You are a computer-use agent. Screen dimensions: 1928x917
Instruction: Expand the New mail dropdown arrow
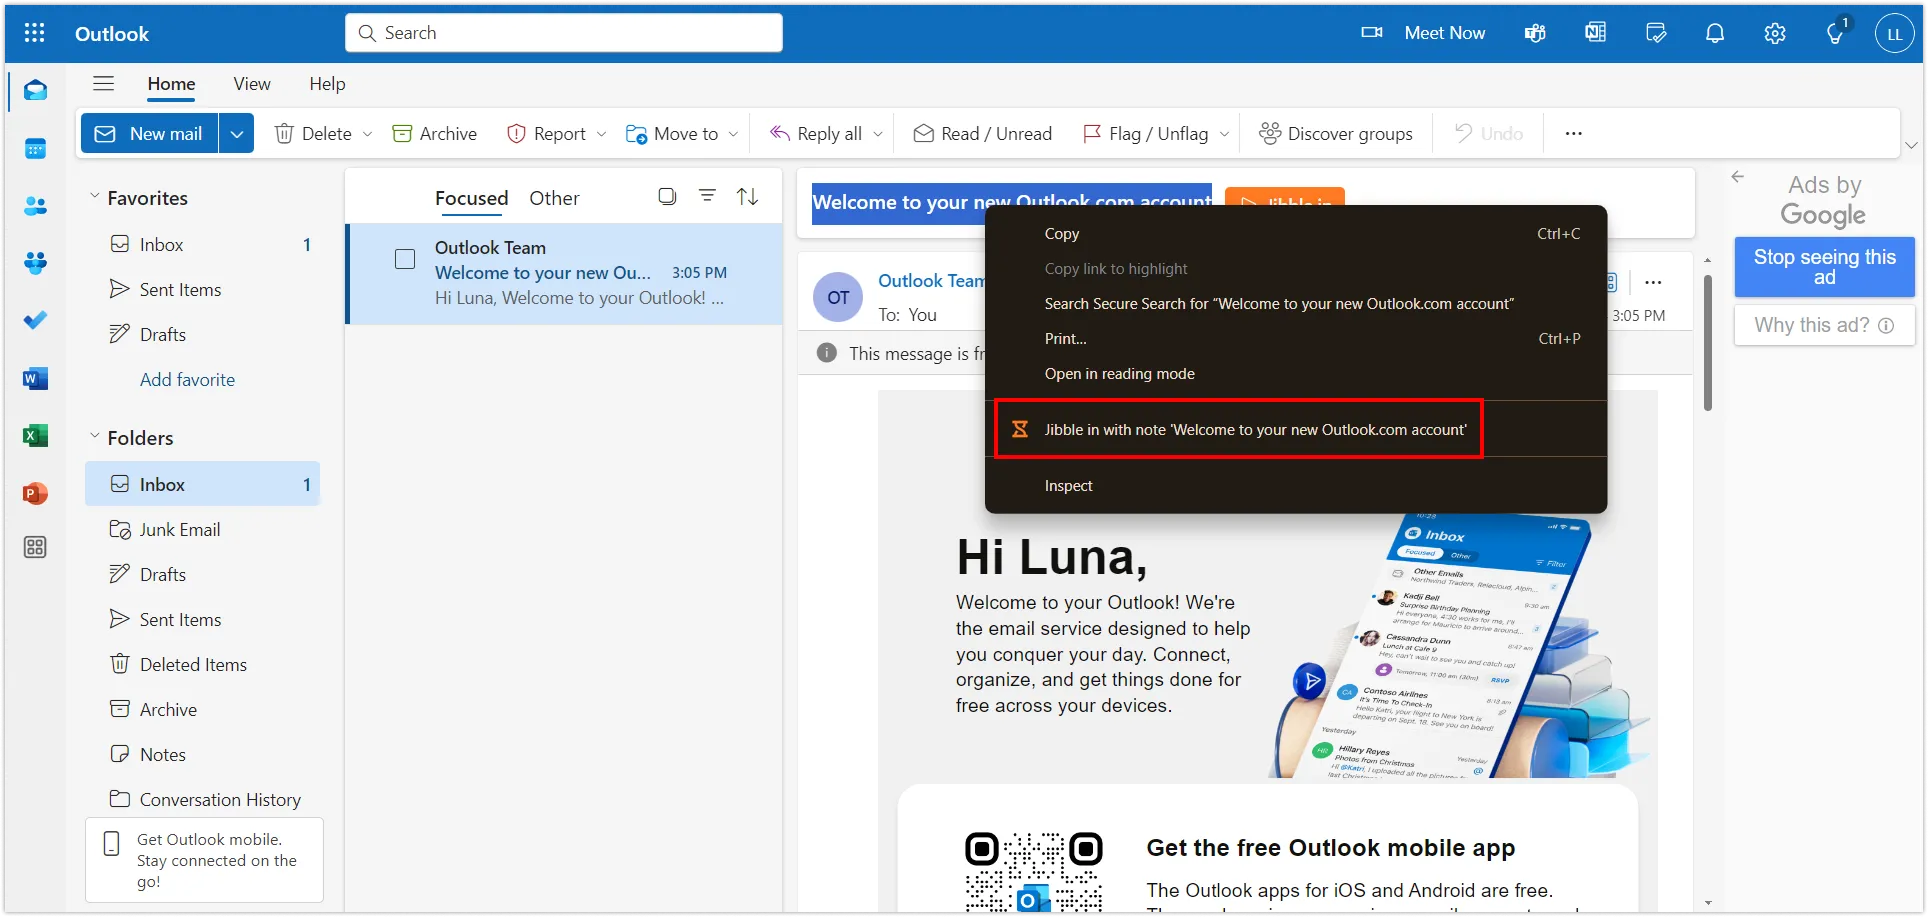(236, 134)
